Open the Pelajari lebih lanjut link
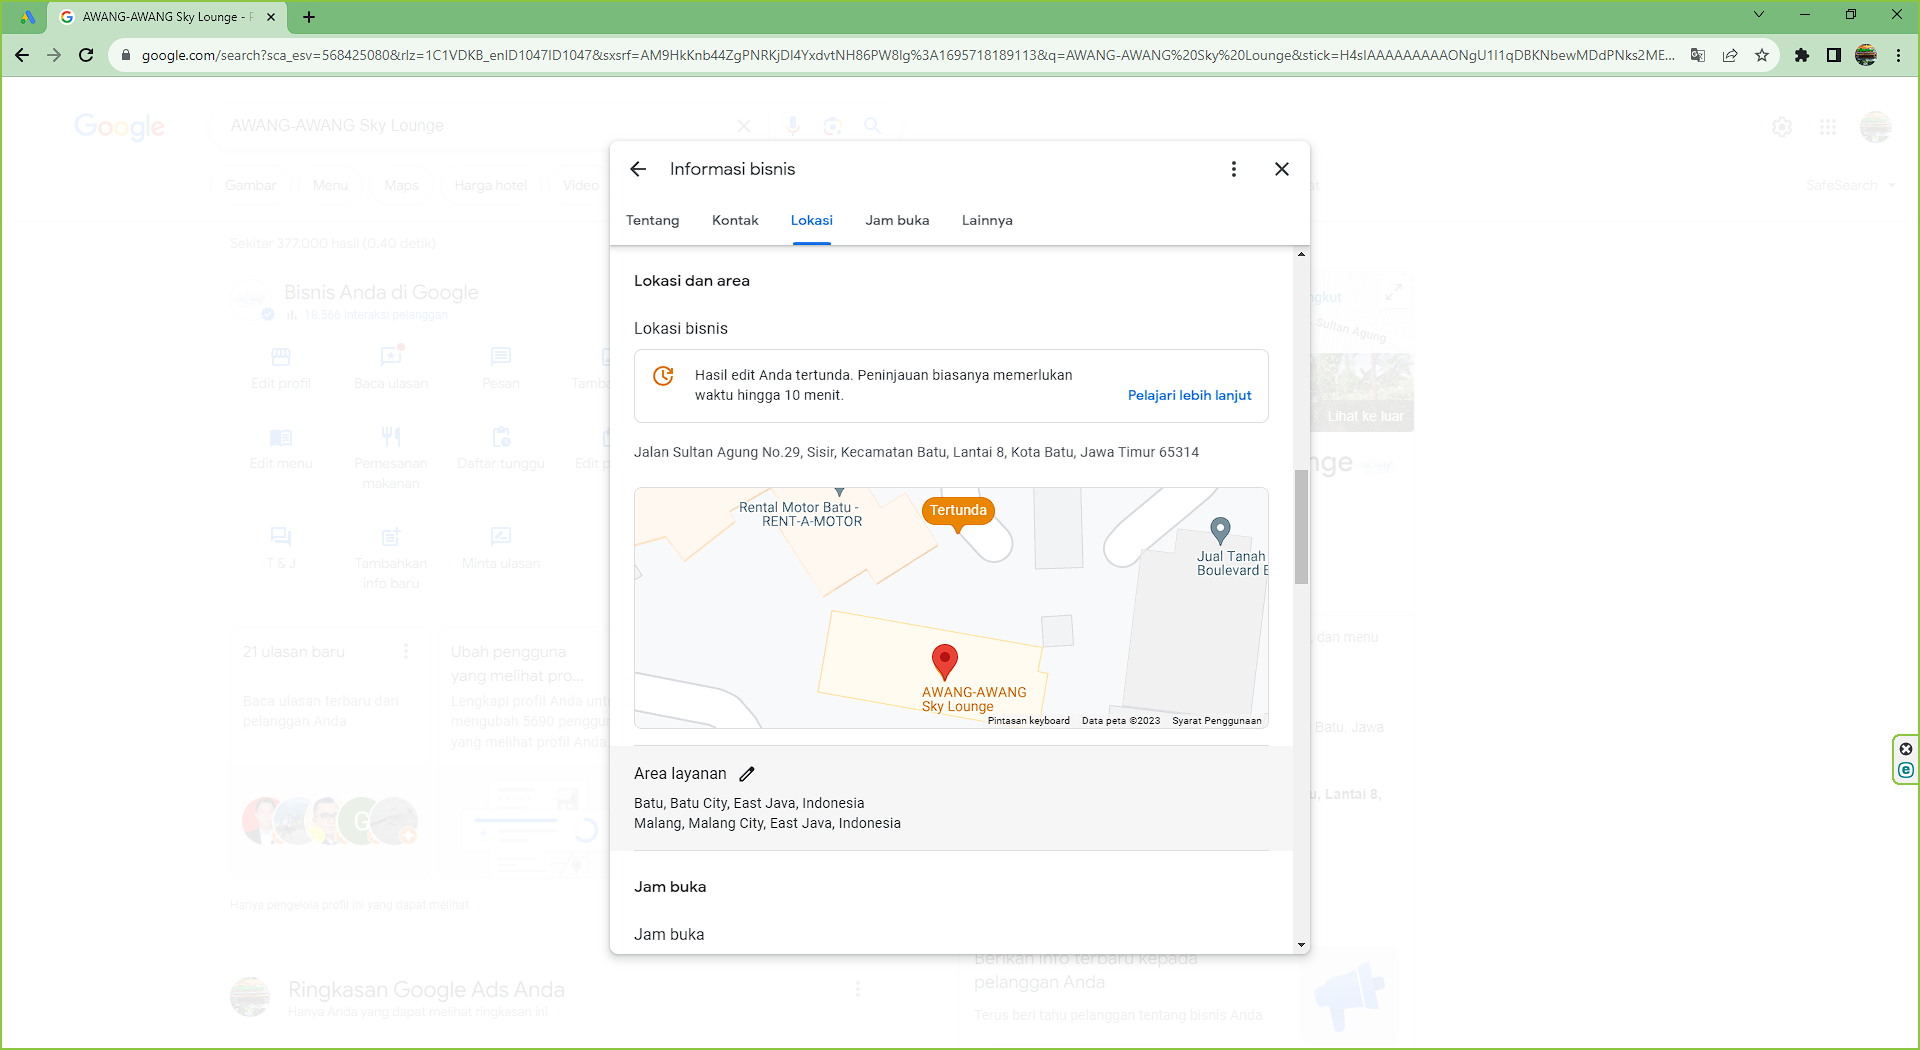This screenshot has height=1050, width=1920. pyautogui.click(x=1189, y=395)
